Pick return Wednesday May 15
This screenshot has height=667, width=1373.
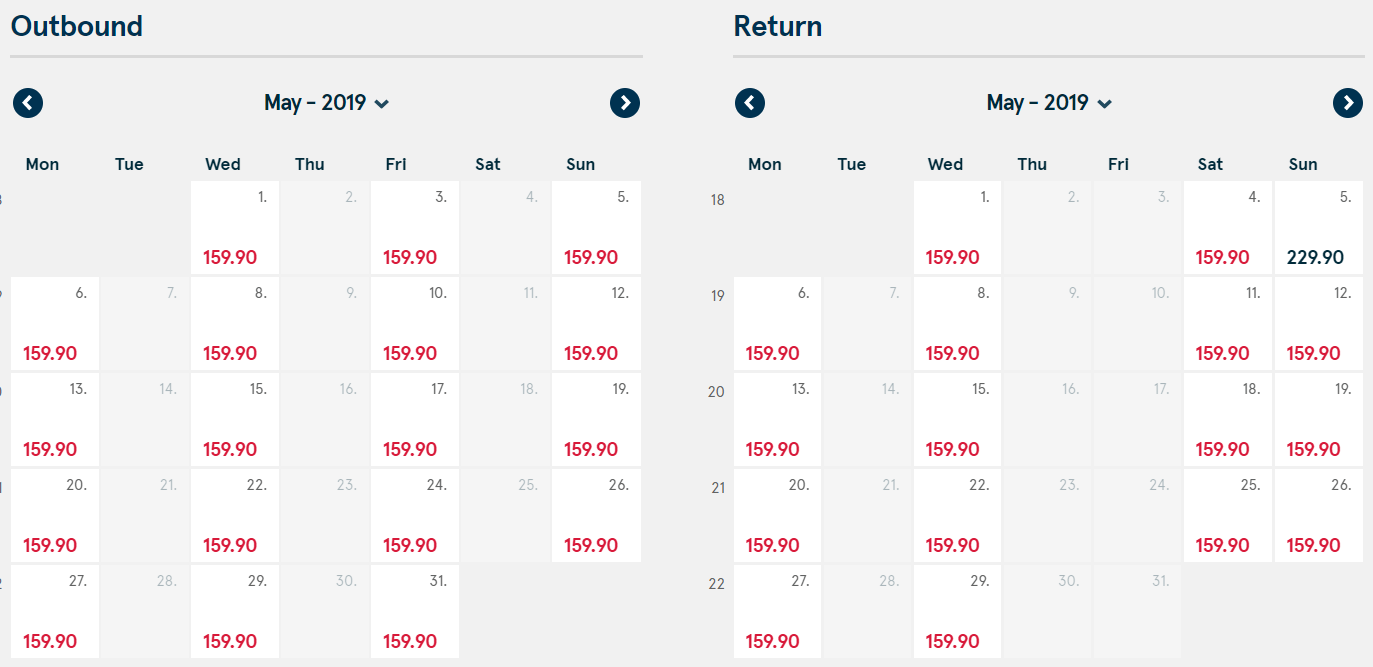click(x=957, y=419)
